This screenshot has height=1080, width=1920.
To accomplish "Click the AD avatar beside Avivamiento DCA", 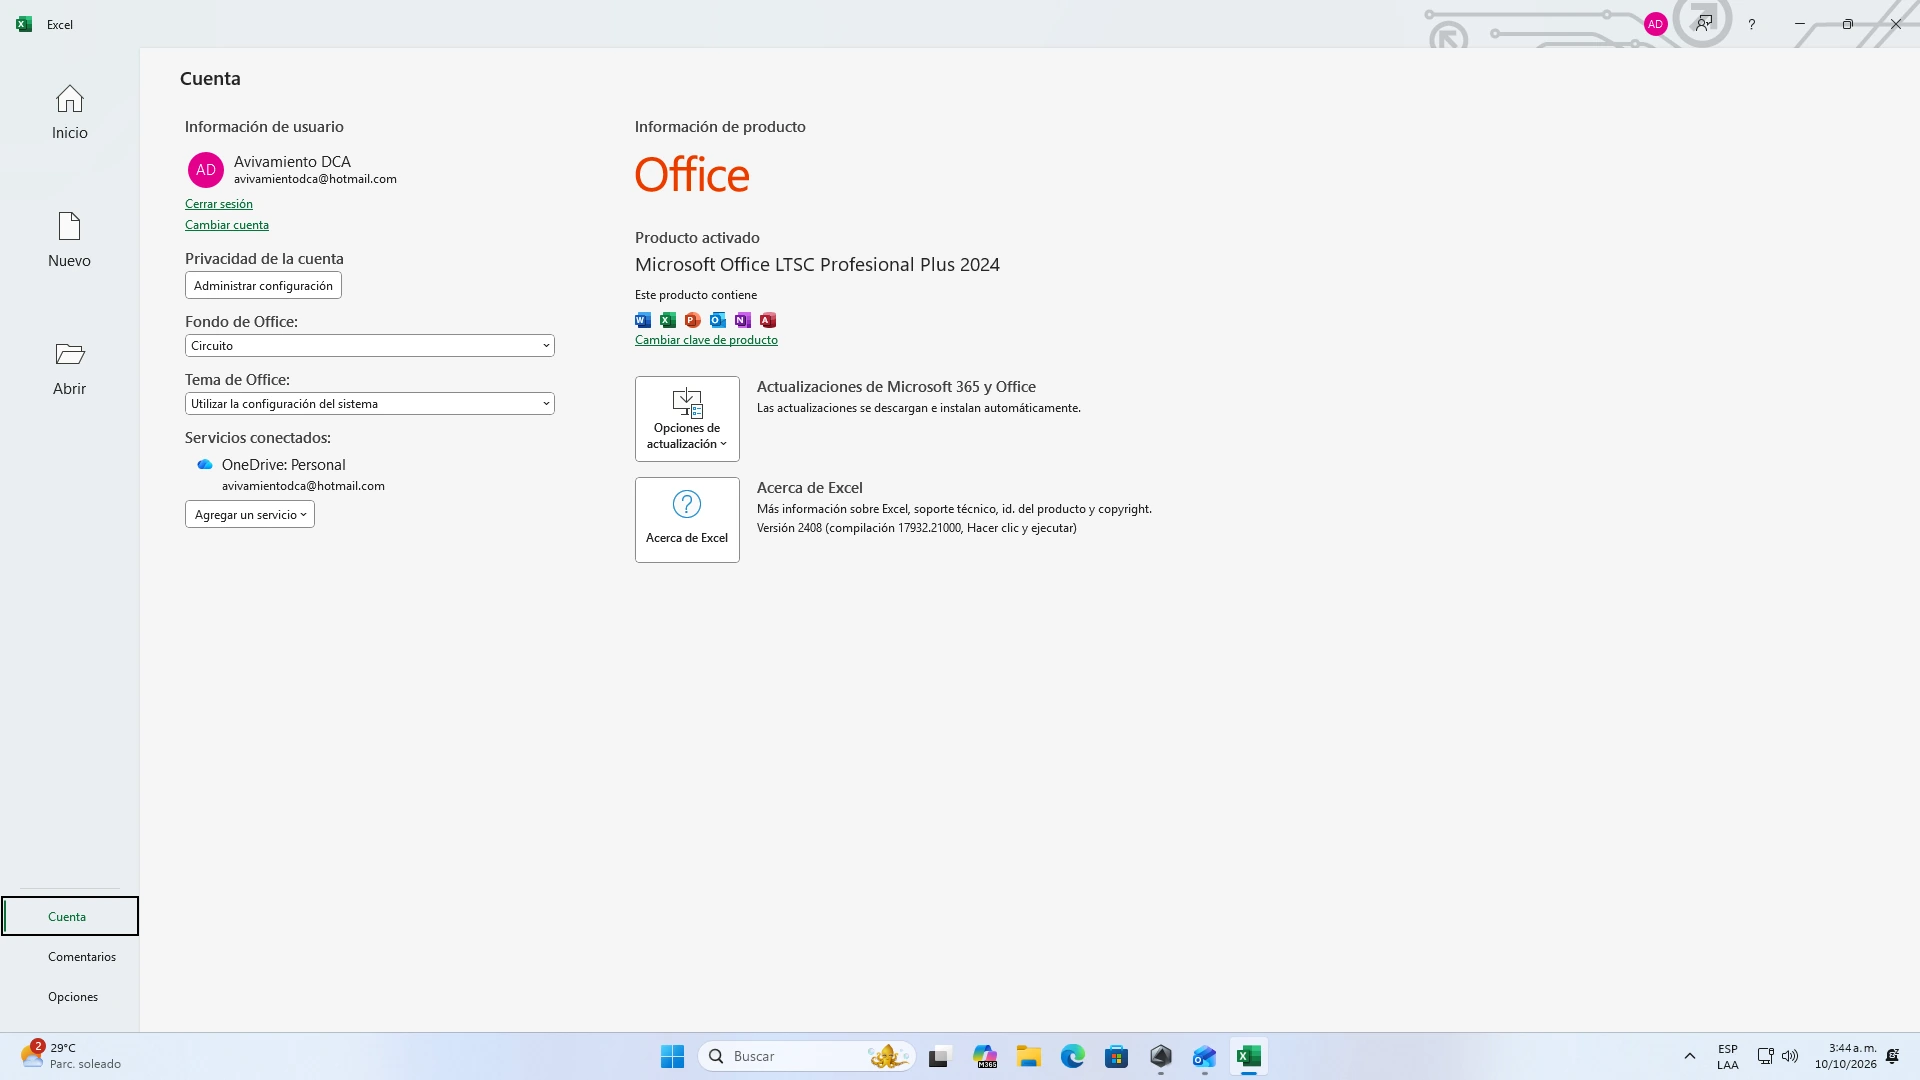I will [206, 170].
